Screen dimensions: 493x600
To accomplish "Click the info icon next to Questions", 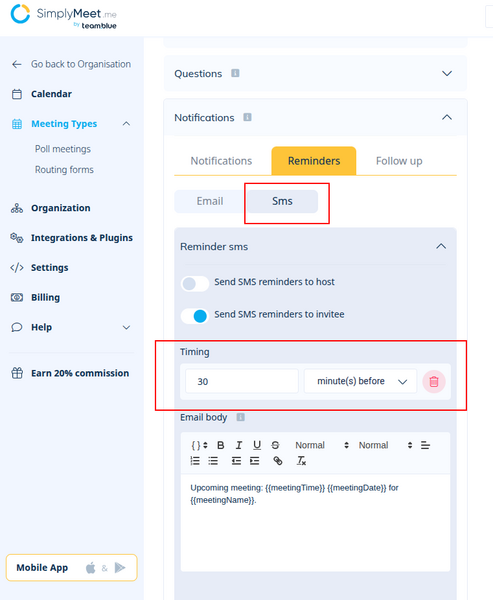I will click(235, 73).
